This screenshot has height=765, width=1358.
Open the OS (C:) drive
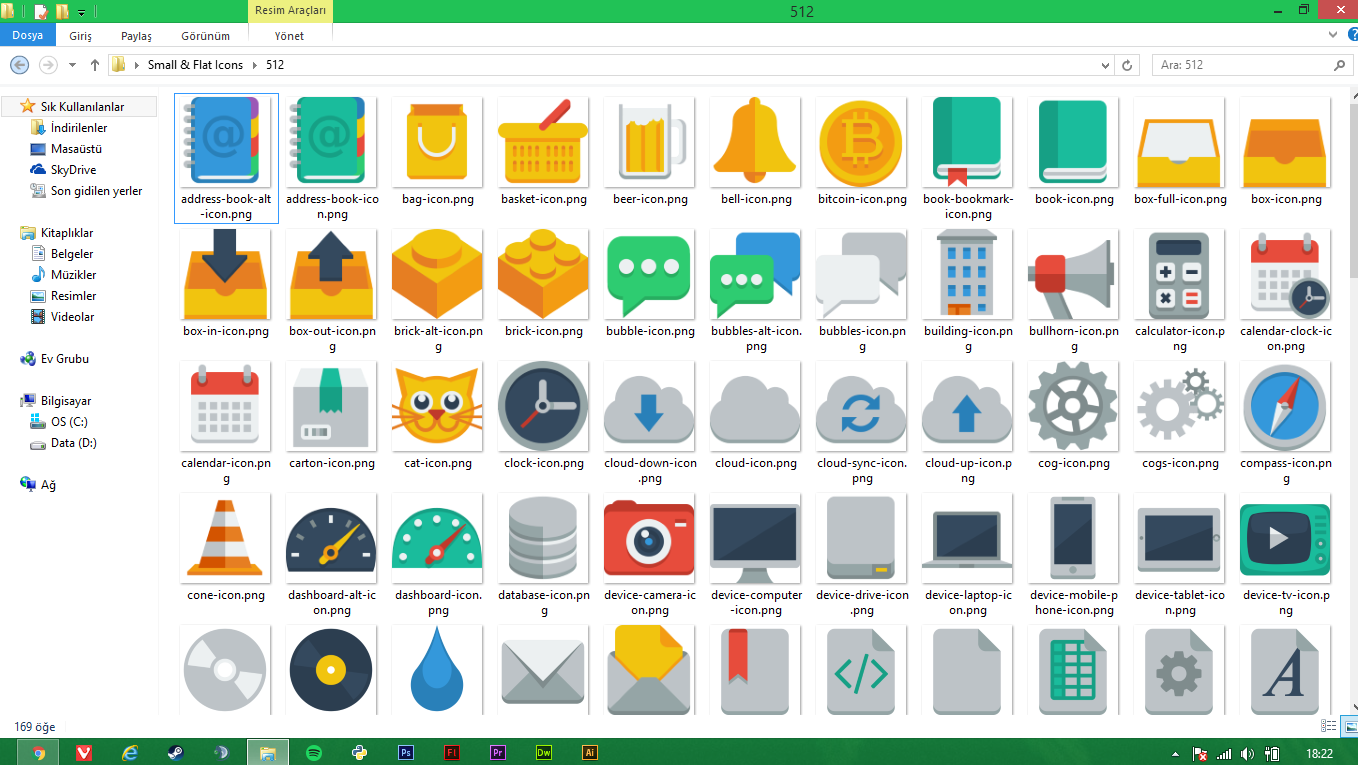(x=69, y=422)
